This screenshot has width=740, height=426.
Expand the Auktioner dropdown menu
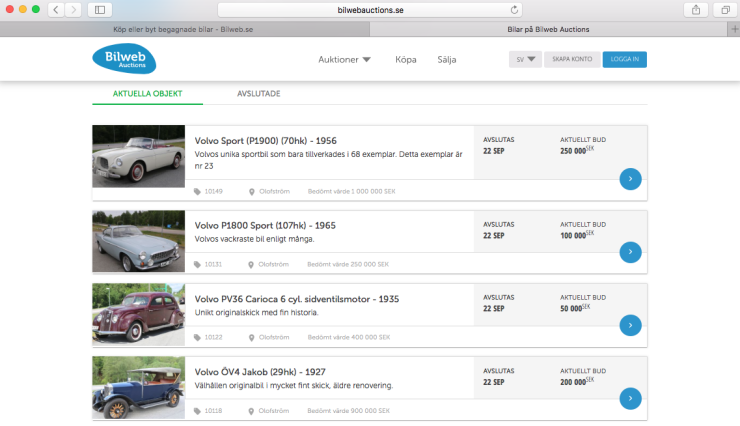(x=345, y=59)
